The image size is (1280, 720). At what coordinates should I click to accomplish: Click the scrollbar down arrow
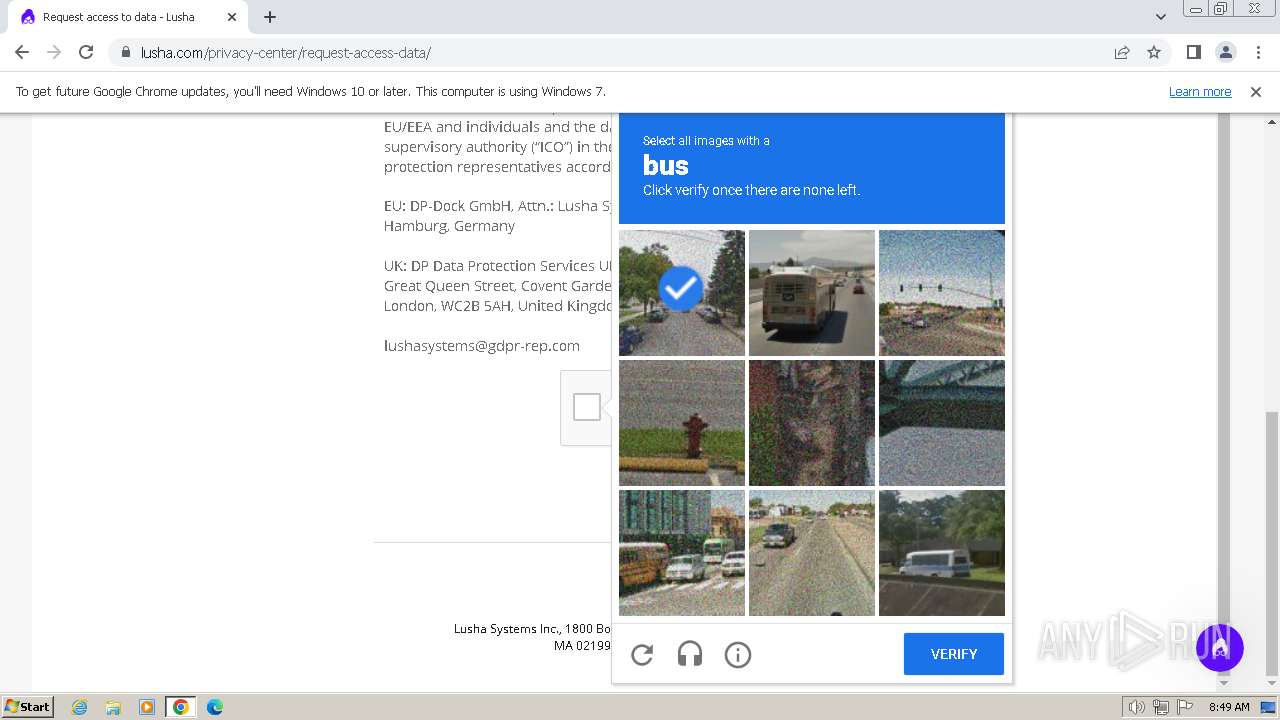[1270, 683]
